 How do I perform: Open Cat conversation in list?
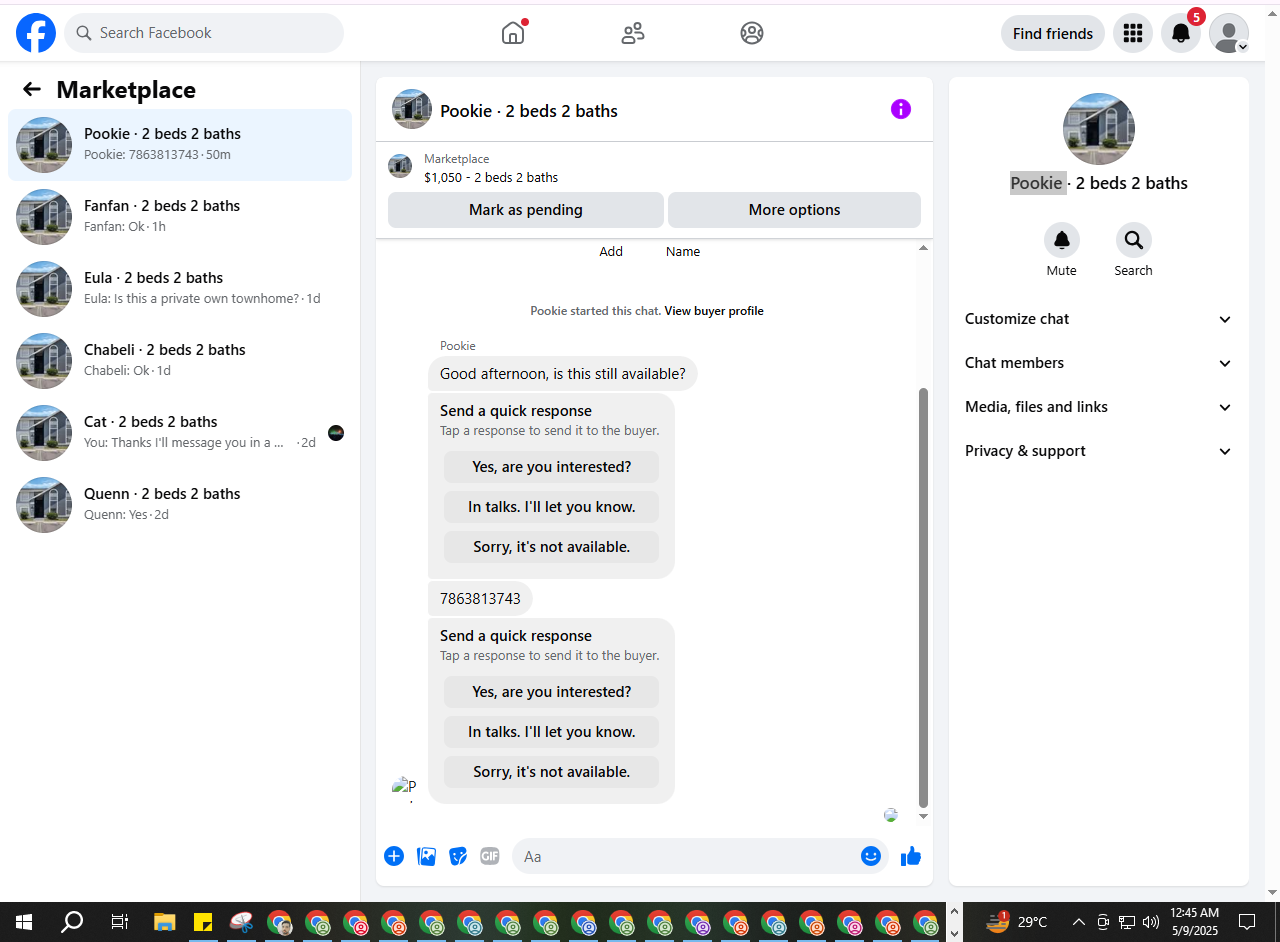(x=180, y=433)
